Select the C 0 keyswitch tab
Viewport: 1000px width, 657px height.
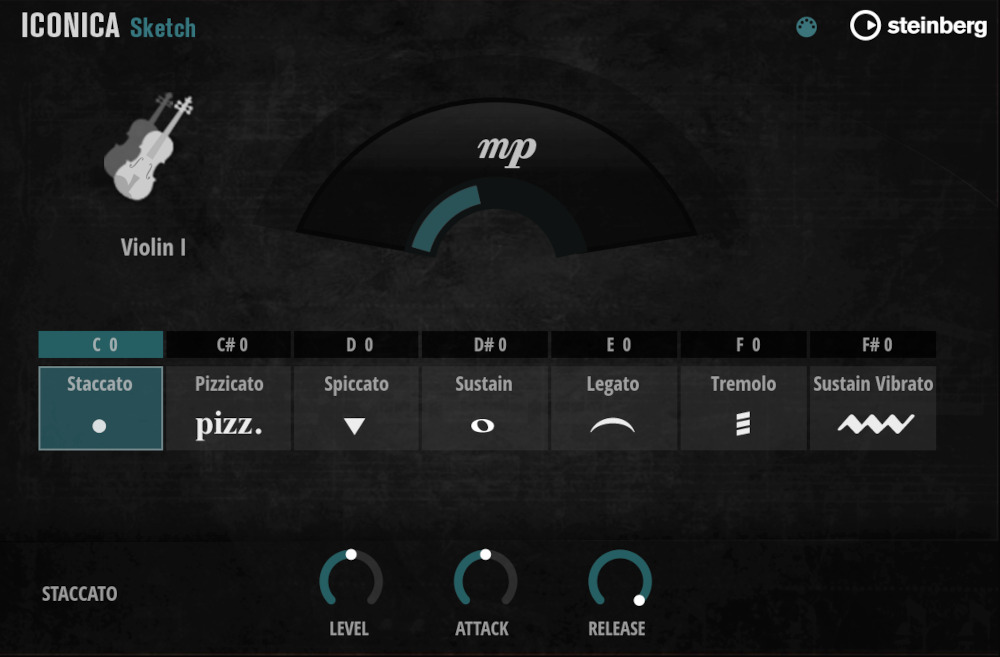pos(100,344)
